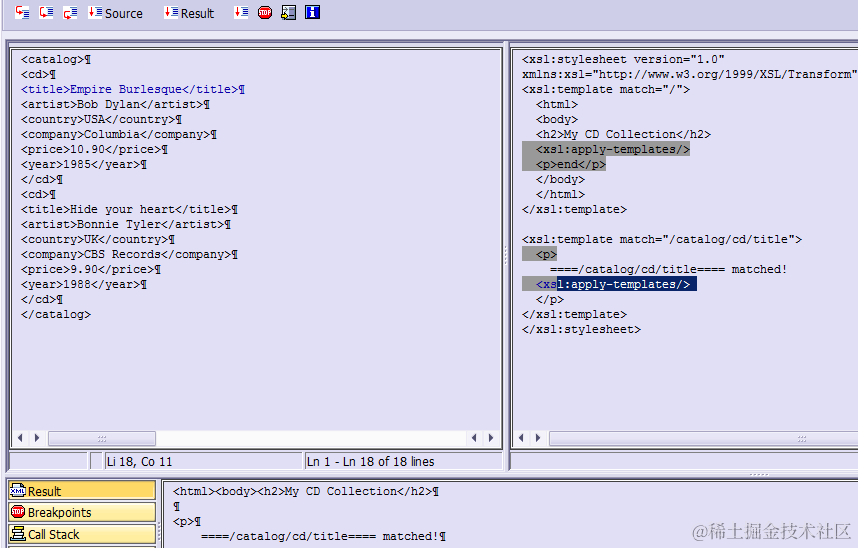This screenshot has width=858, height=548.
Task: Stop debugging with the red STOP icon
Action: pyautogui.click(x=265, y=13)
